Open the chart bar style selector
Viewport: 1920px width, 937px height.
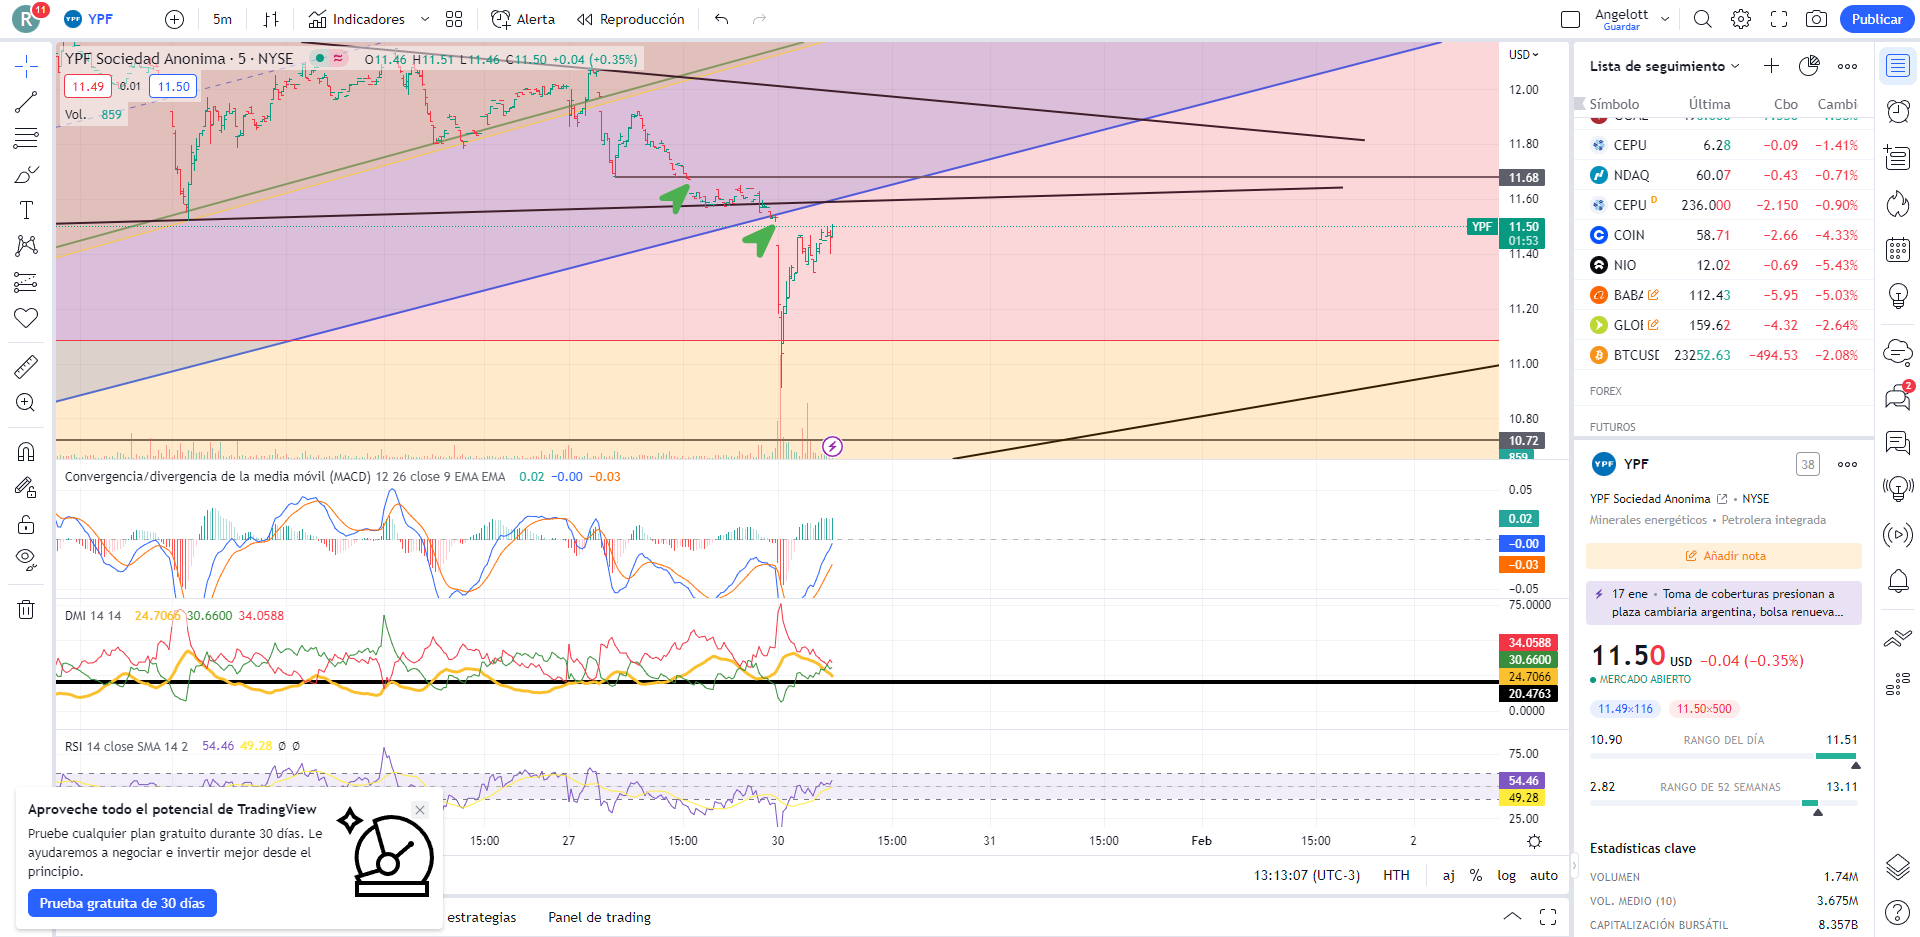[271, 19]
